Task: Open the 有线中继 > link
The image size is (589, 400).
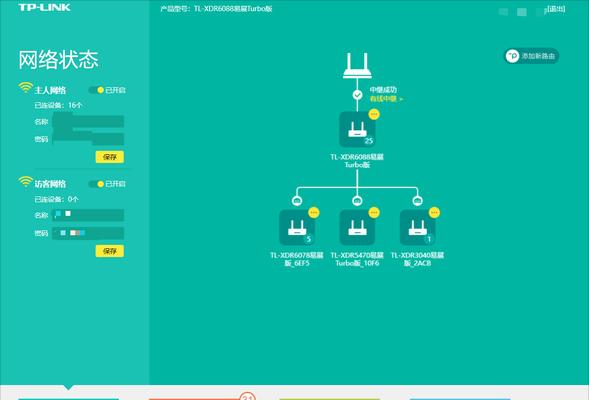Action: [386, 99]
